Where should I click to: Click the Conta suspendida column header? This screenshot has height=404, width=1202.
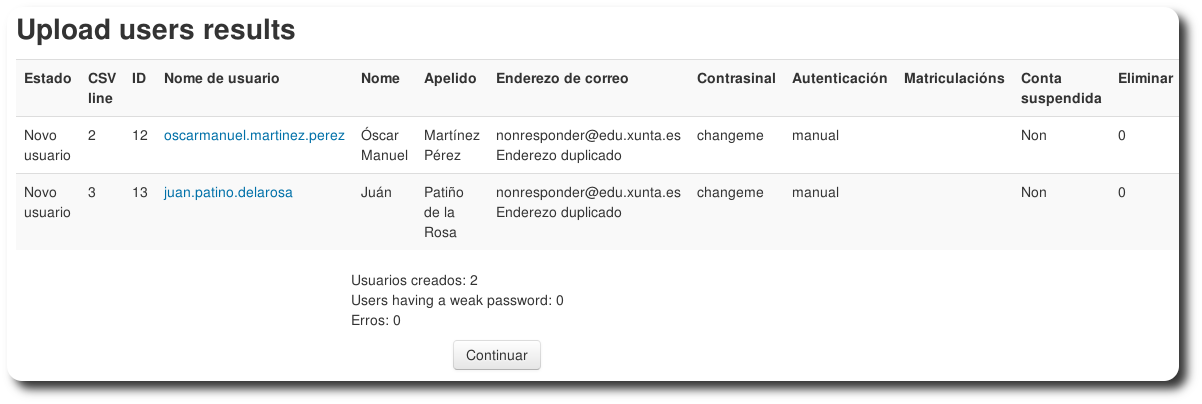(x=1061, y=88)
